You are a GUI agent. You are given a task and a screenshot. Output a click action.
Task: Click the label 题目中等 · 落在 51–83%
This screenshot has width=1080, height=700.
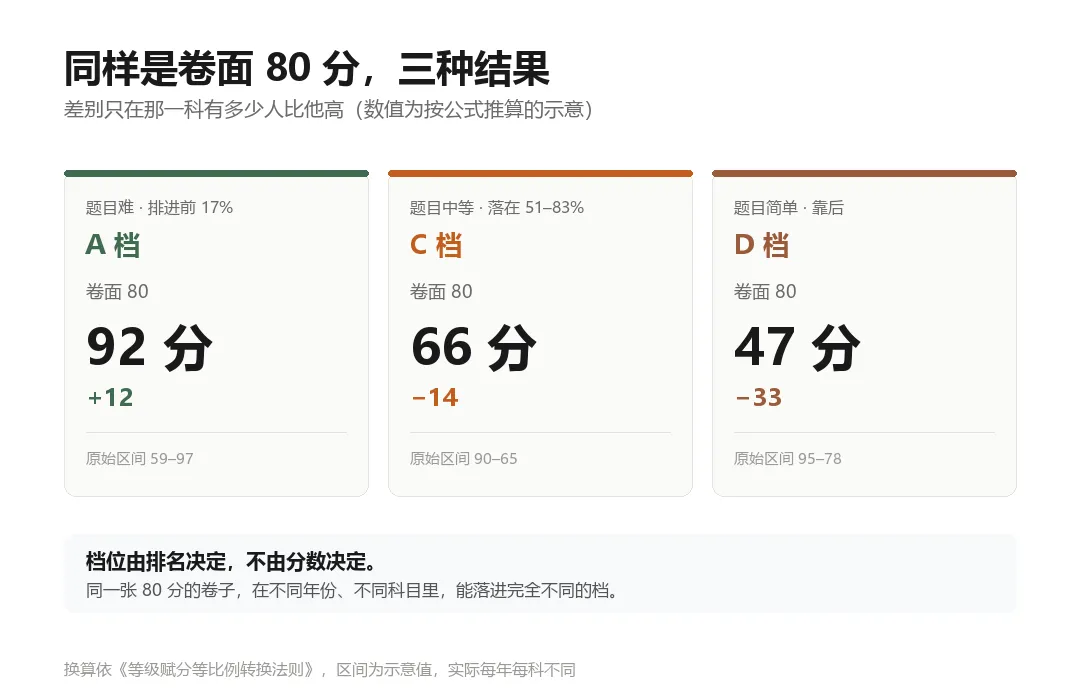497,207
